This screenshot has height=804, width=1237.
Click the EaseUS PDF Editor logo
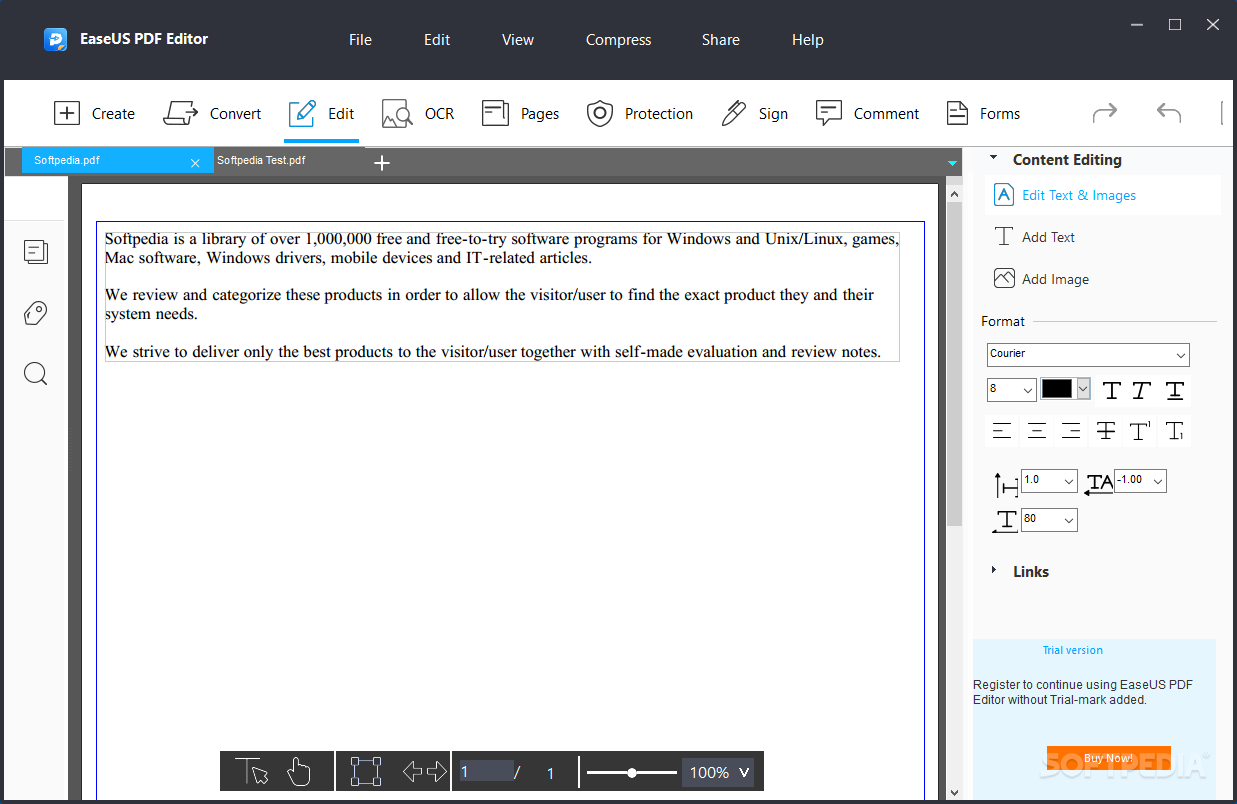55,39
